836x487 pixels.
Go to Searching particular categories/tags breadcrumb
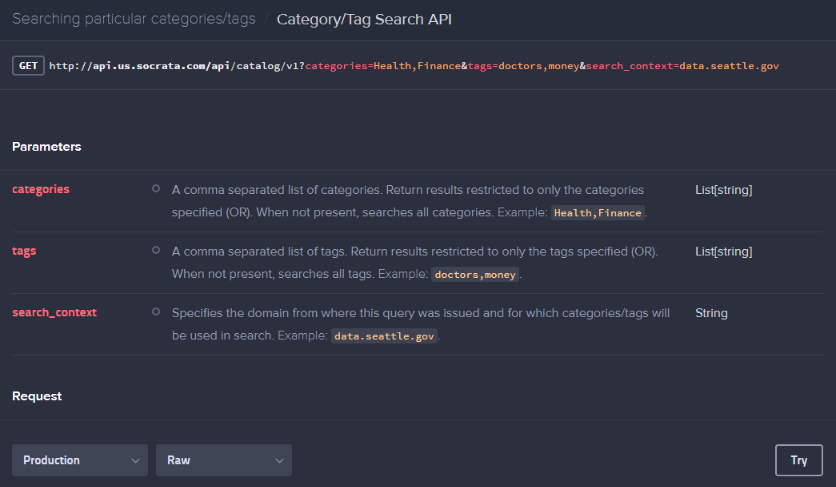click(134, 19)
